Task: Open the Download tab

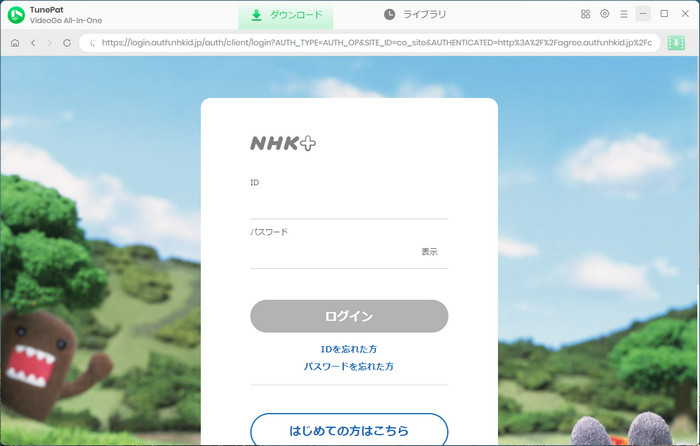Action: coord(286,15)
